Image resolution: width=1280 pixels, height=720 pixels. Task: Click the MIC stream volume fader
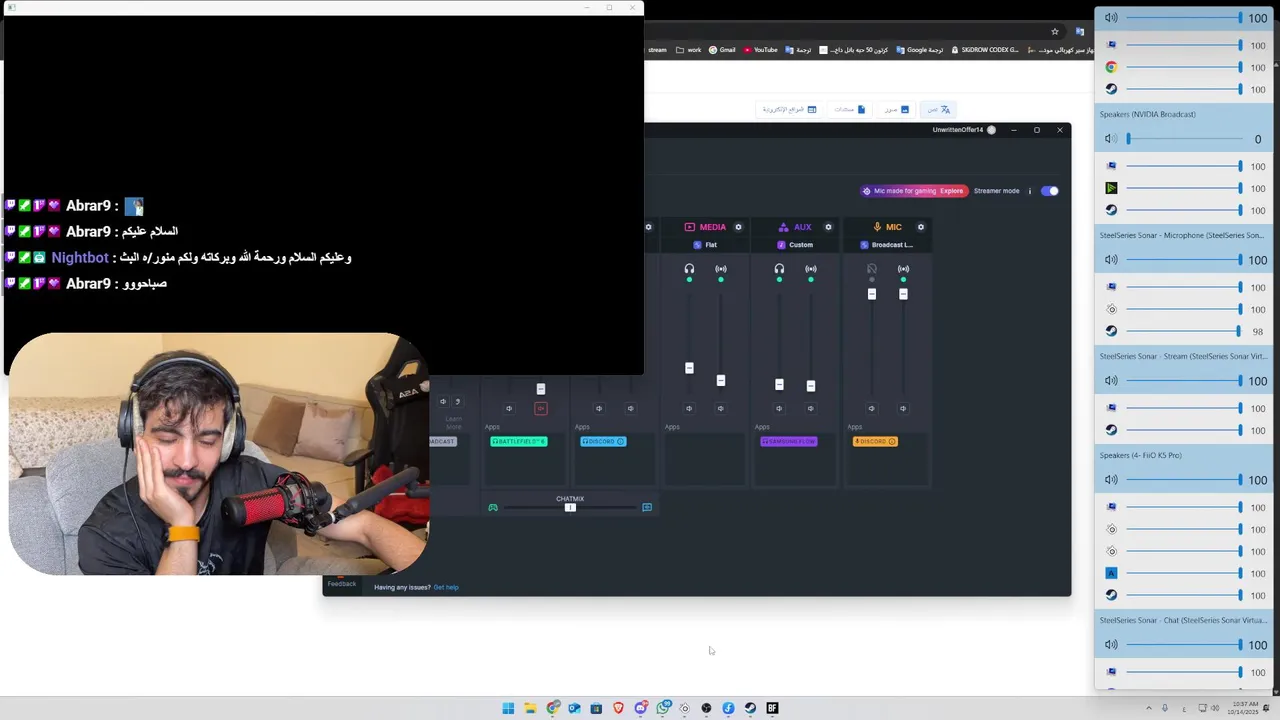pyautogui.click(x=903, y=294)
